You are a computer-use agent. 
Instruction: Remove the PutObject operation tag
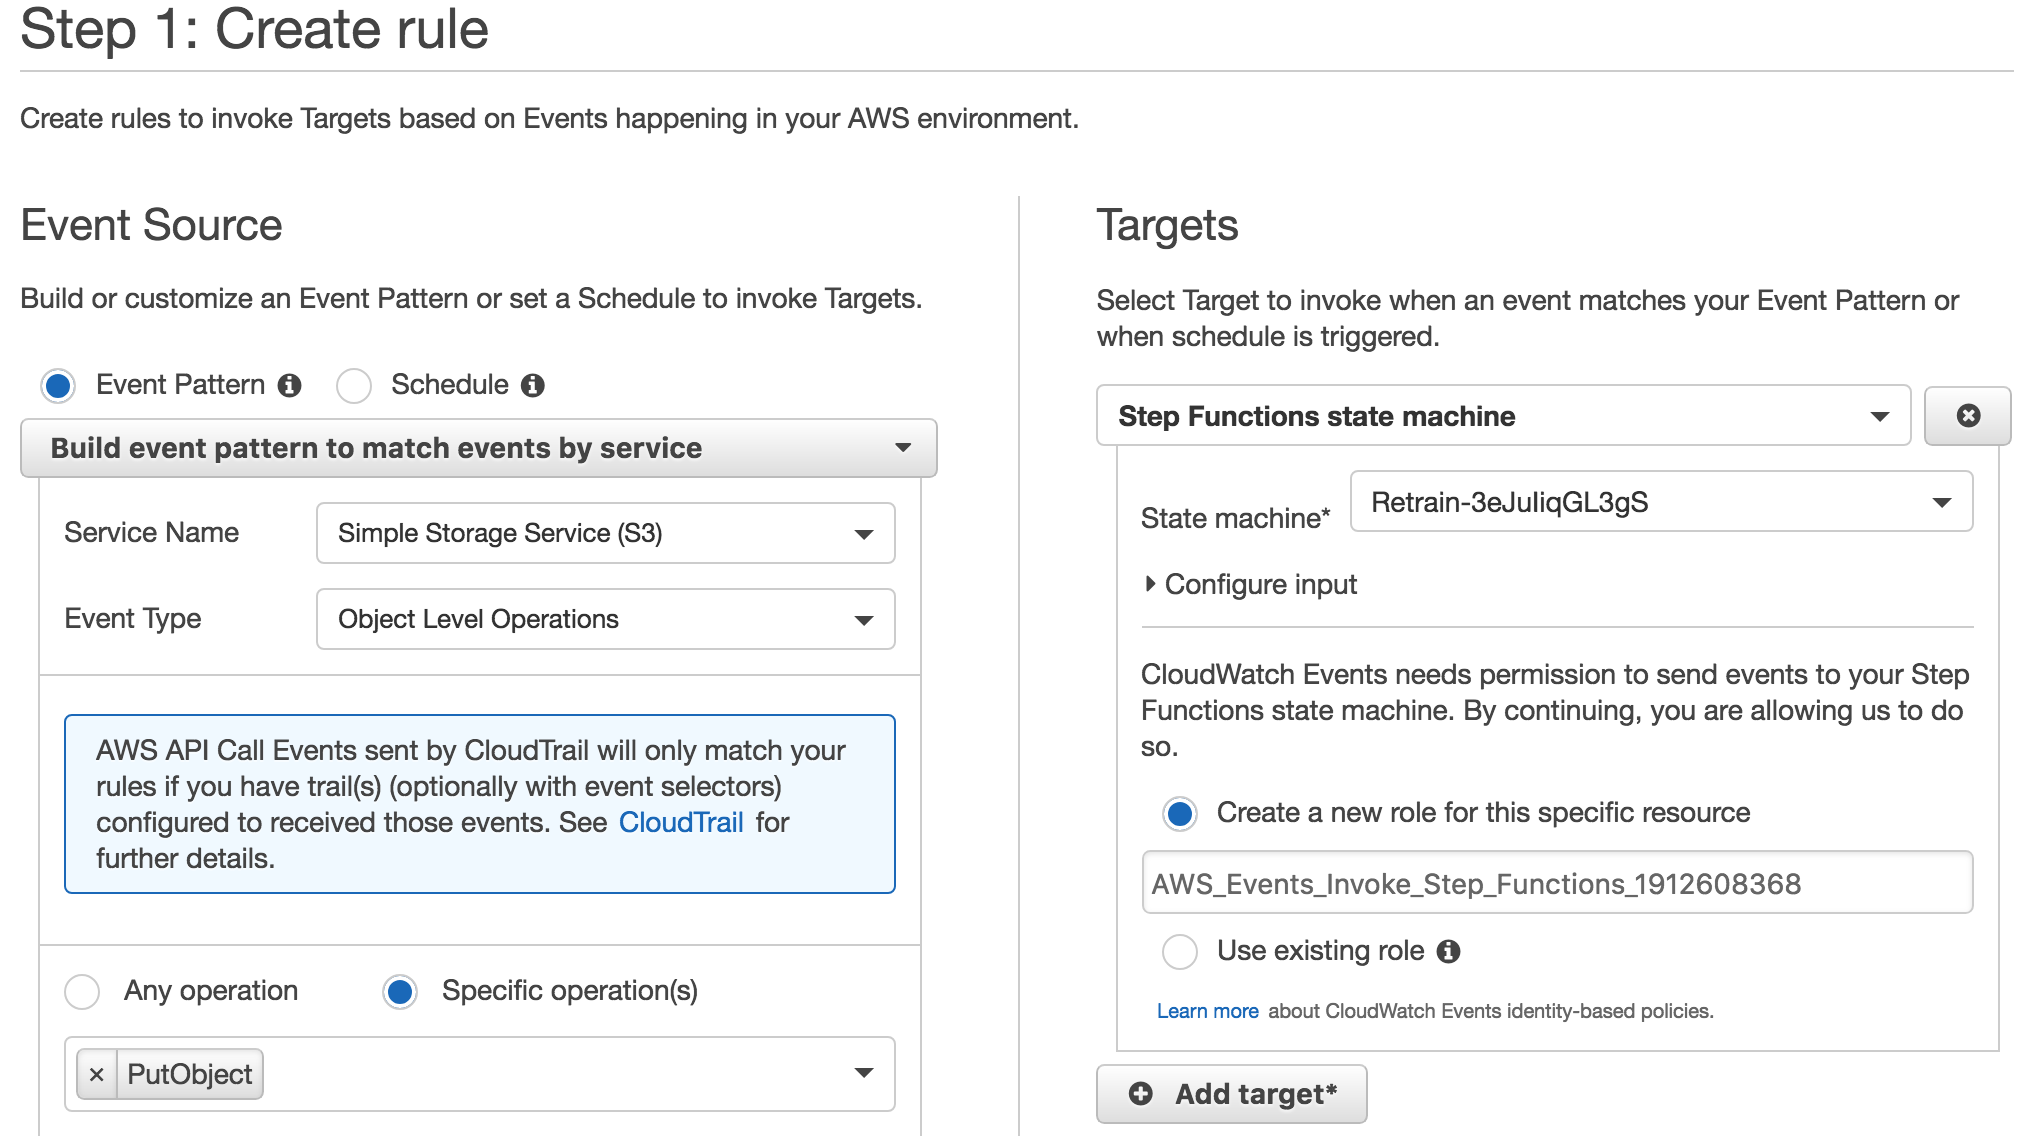(x=97, y=1074)
